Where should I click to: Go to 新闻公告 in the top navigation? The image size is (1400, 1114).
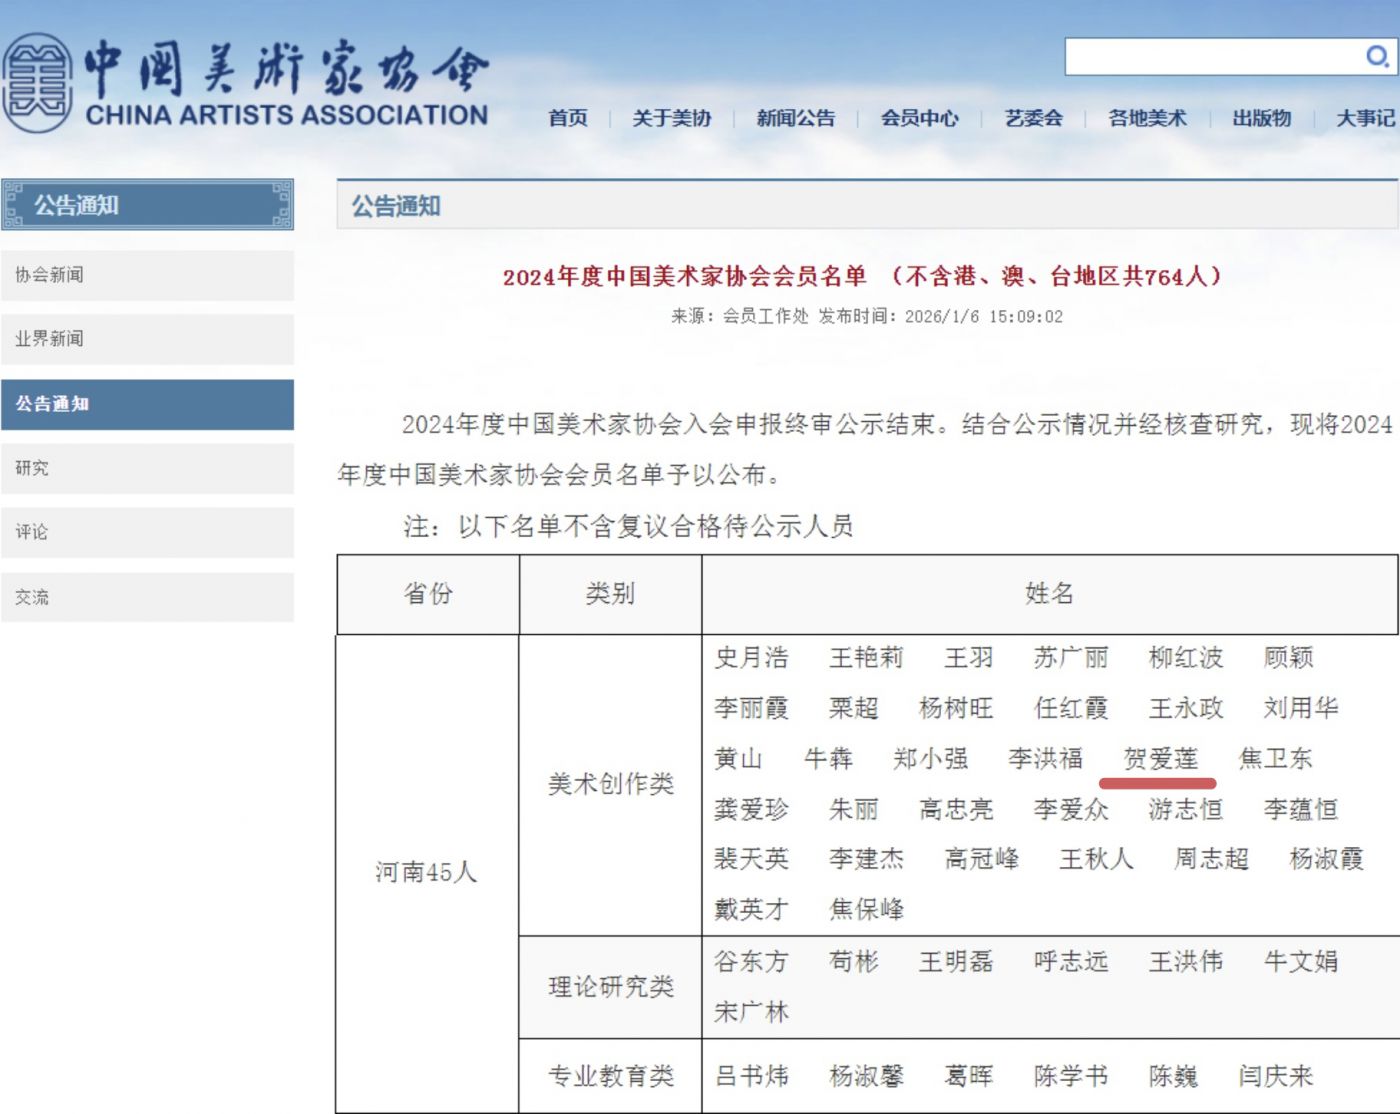(795, 118)
